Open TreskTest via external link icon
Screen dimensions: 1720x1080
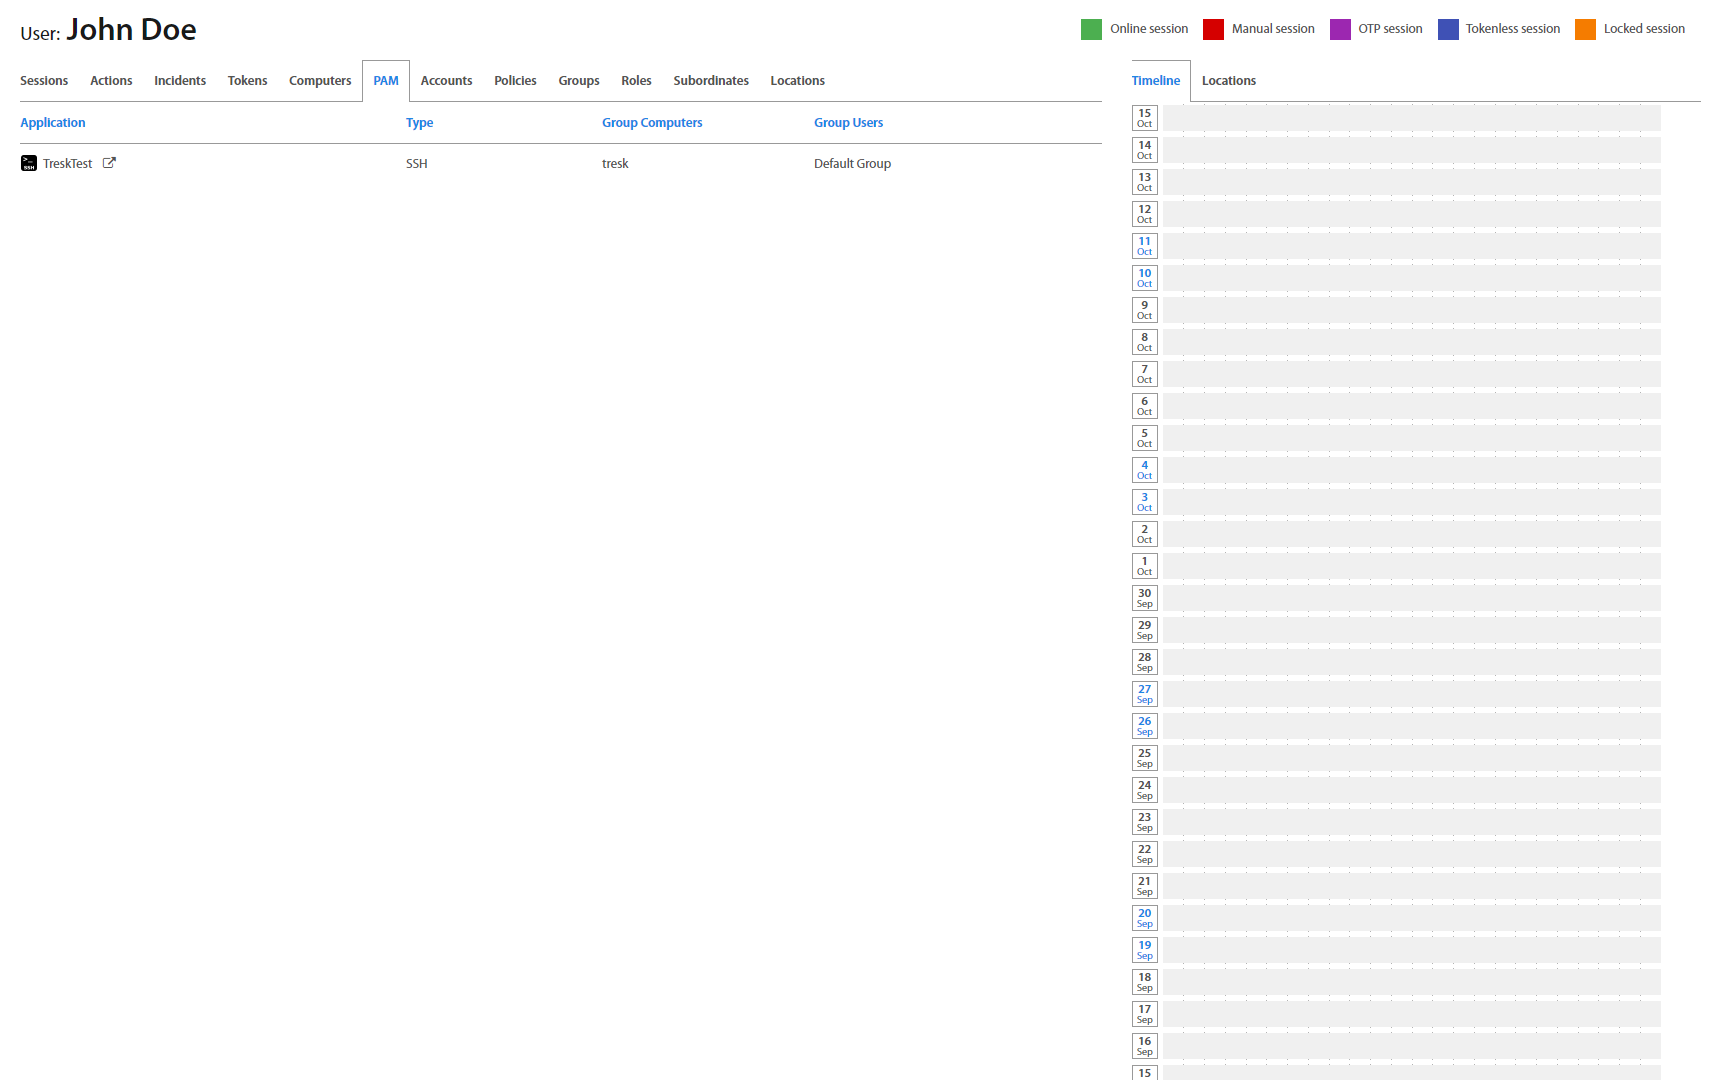click(x=109, y=163)
